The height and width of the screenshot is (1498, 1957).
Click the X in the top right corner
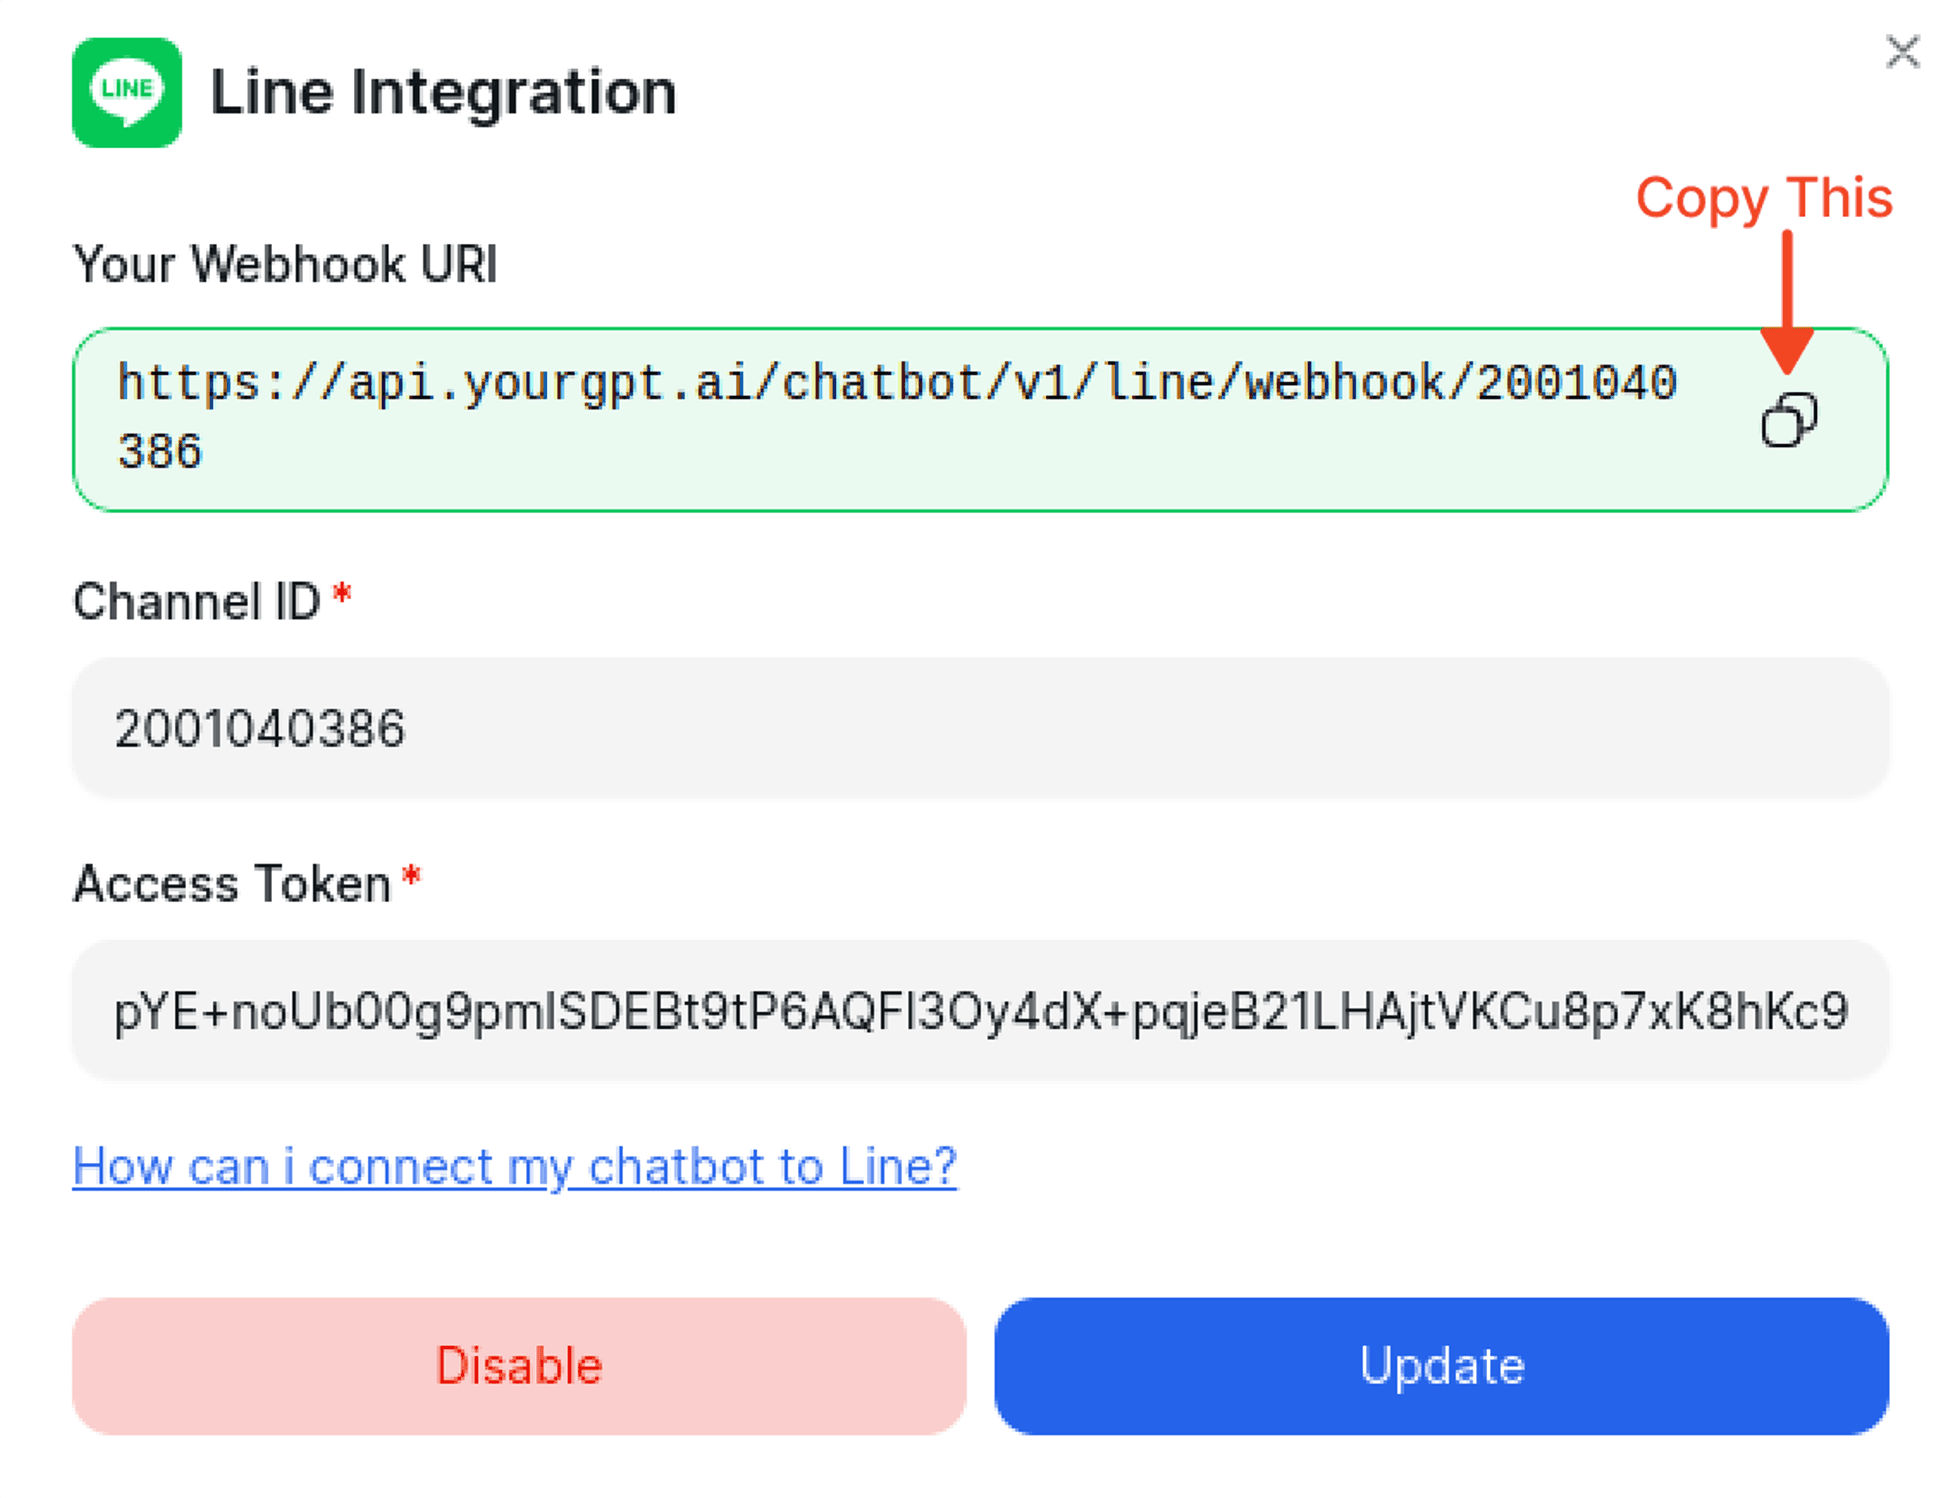[1903, 52]
